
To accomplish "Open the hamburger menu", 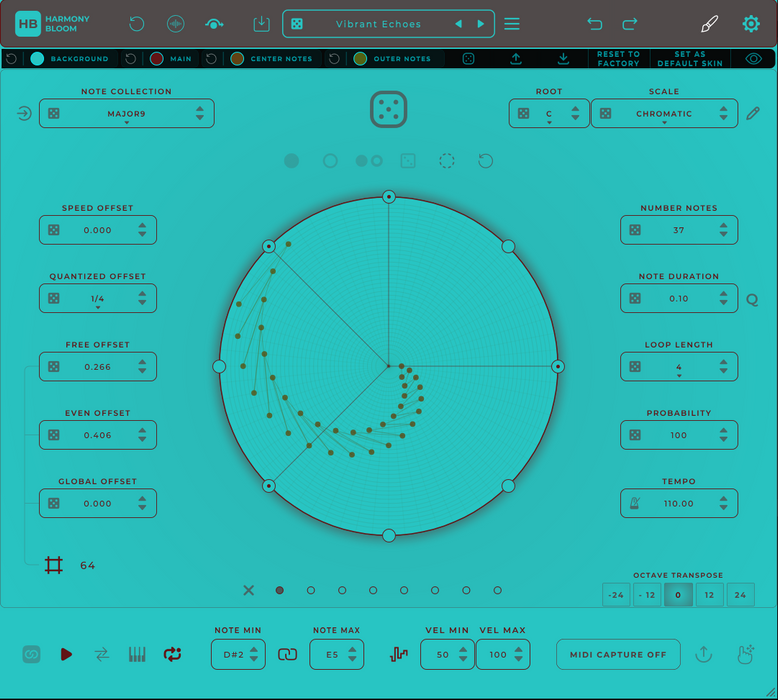I will 512,24.
